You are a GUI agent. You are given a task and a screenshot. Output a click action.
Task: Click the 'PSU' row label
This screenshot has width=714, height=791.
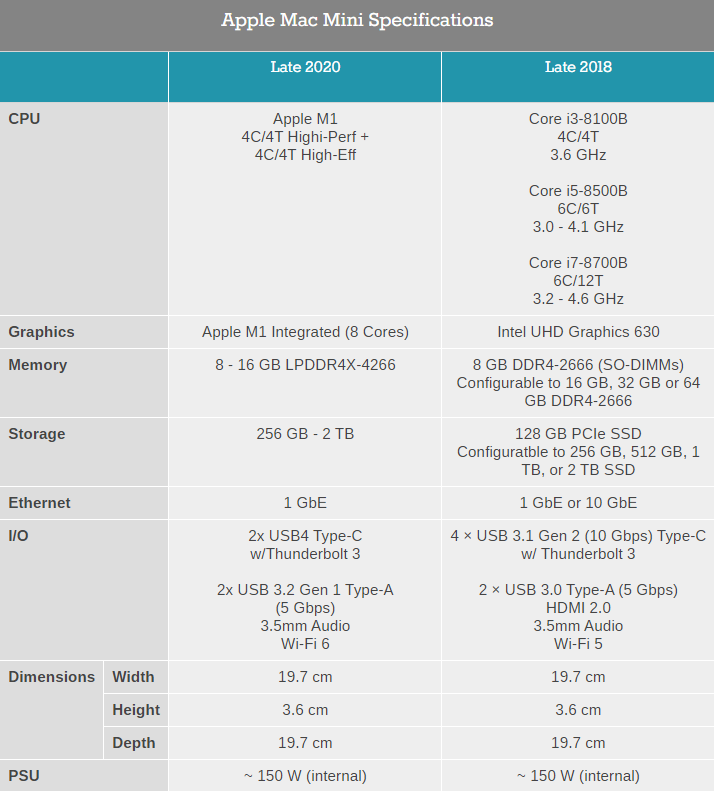click(24, 776)
